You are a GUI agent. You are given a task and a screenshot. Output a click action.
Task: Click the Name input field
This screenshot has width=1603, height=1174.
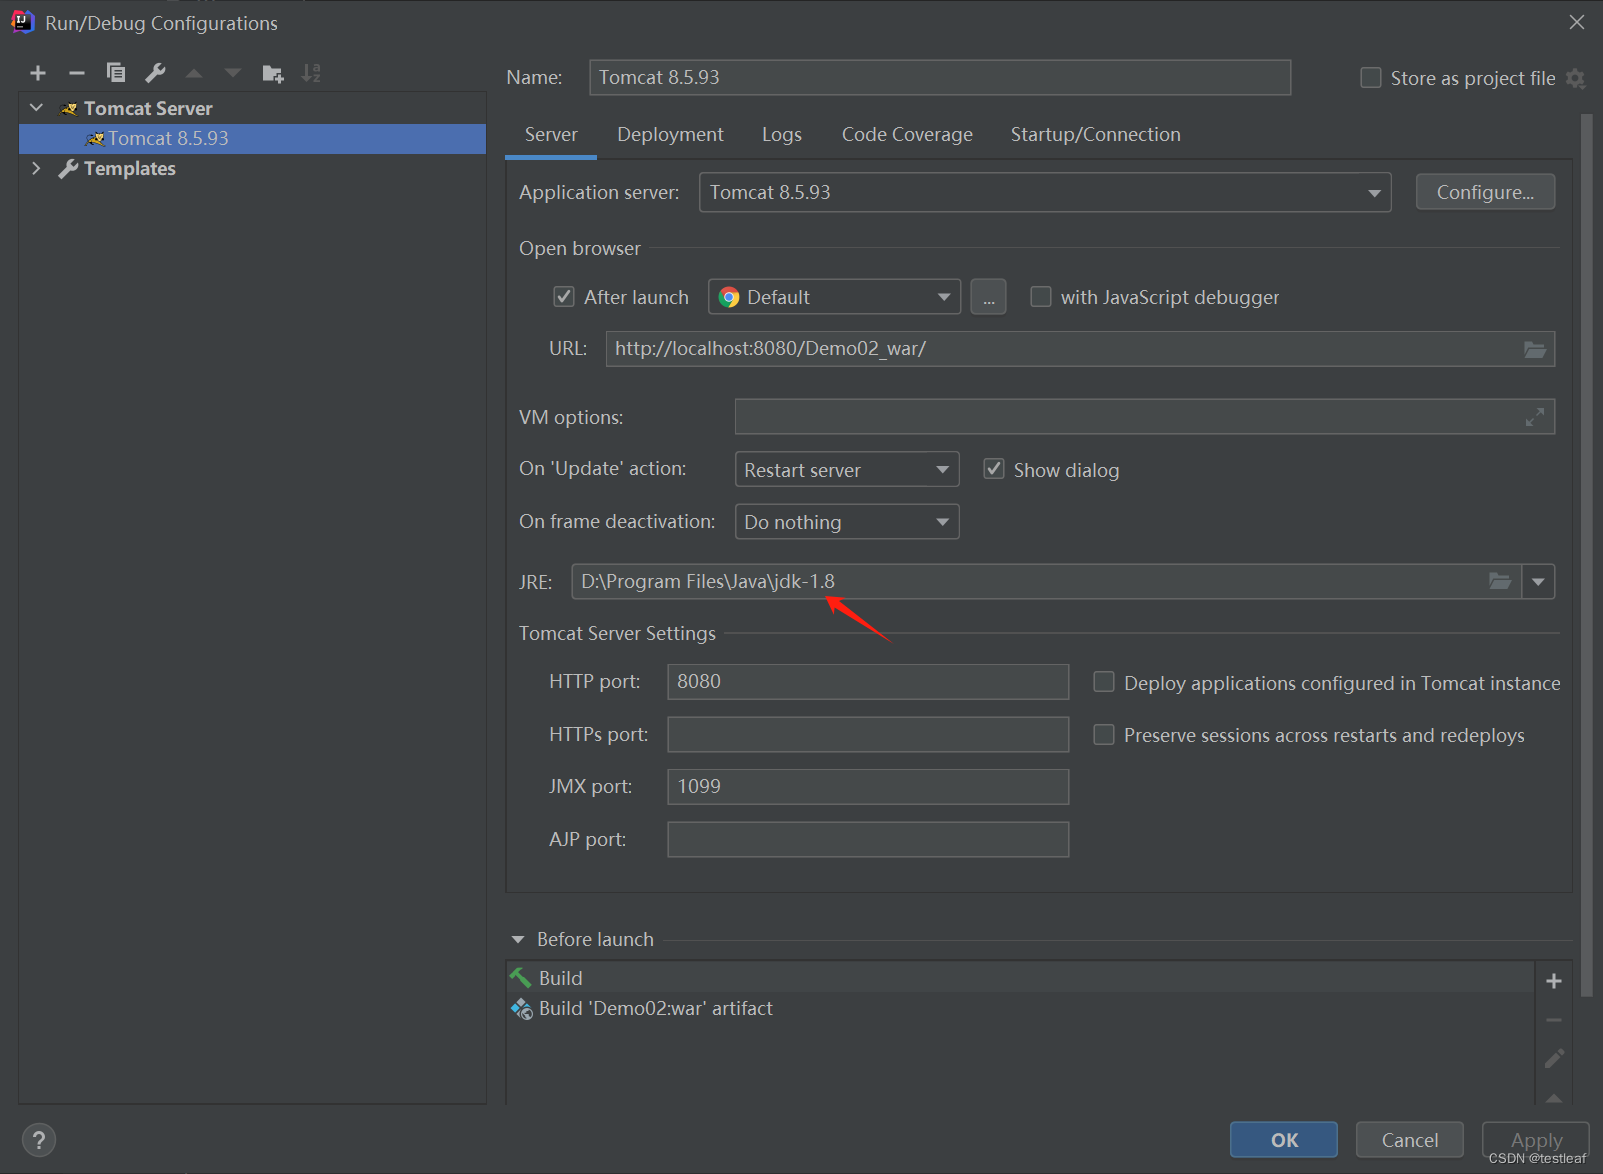[x=940, y=77]
